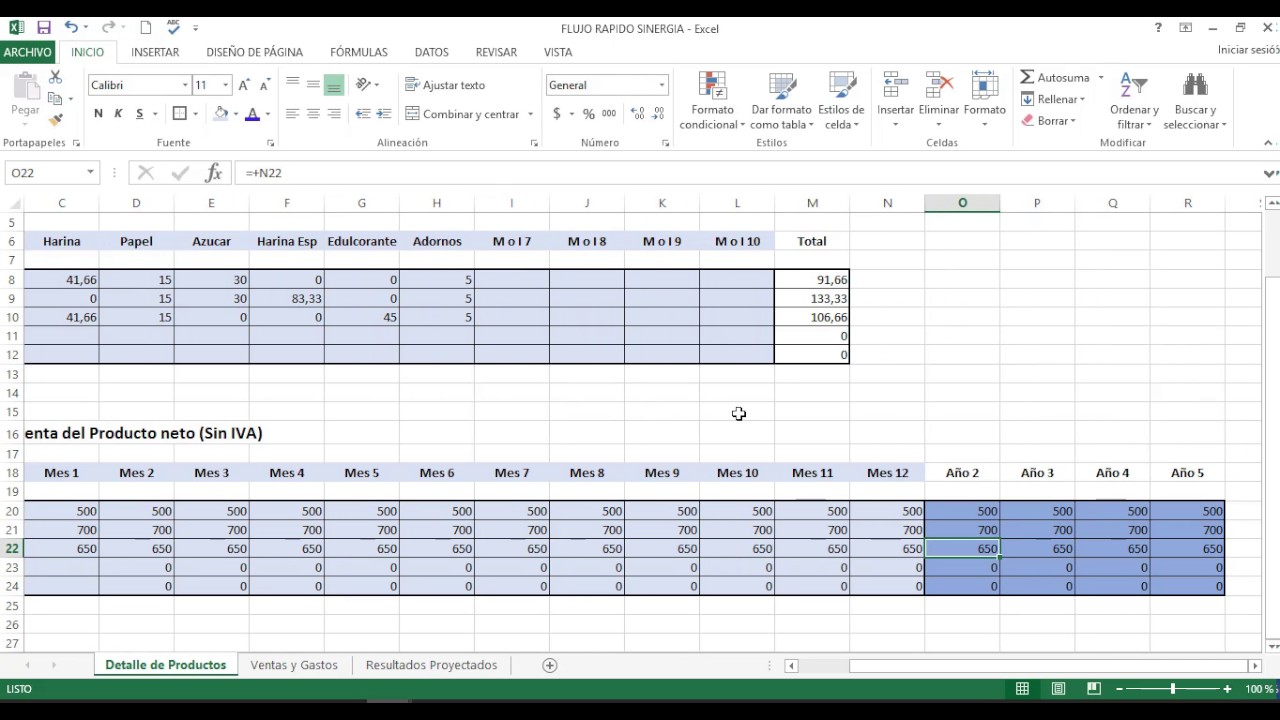Open the Calibri font name dropdown

185,85
